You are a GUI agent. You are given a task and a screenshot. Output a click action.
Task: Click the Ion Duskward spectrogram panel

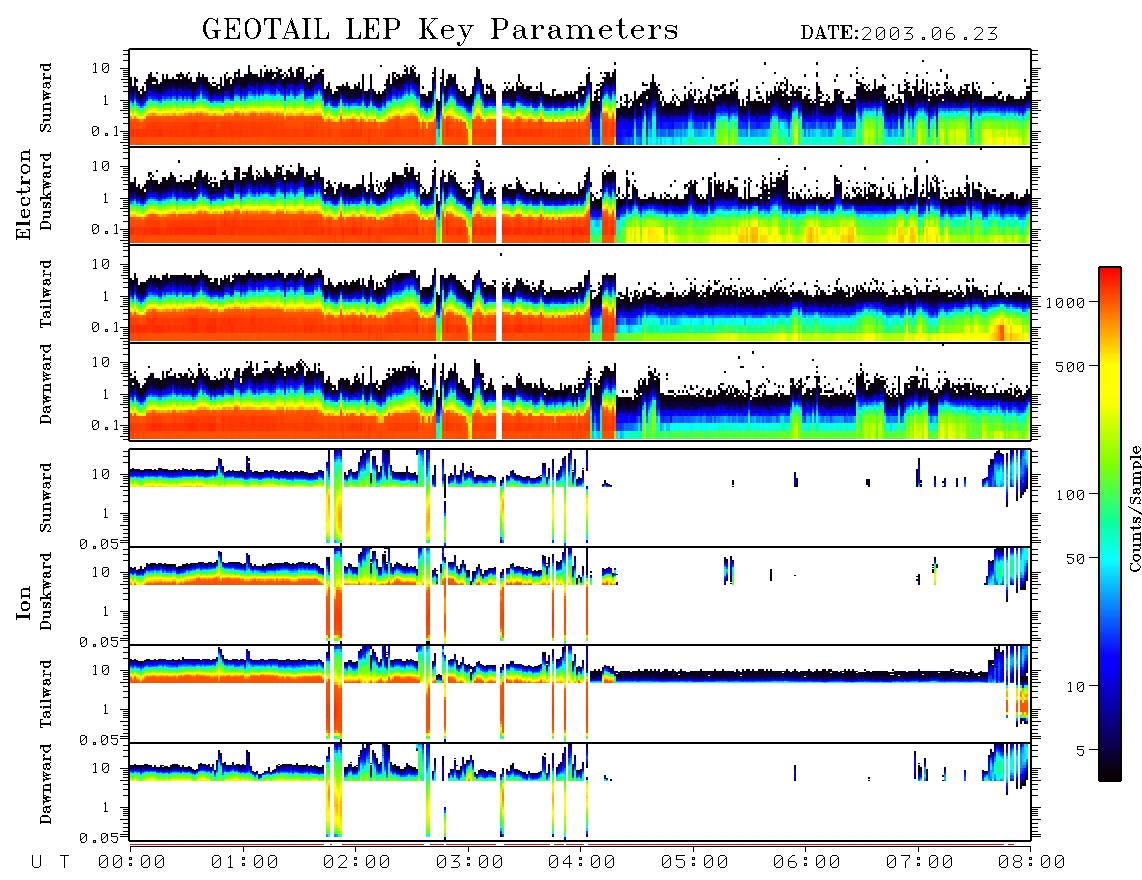pyautogui.click(x=580, y=596)
